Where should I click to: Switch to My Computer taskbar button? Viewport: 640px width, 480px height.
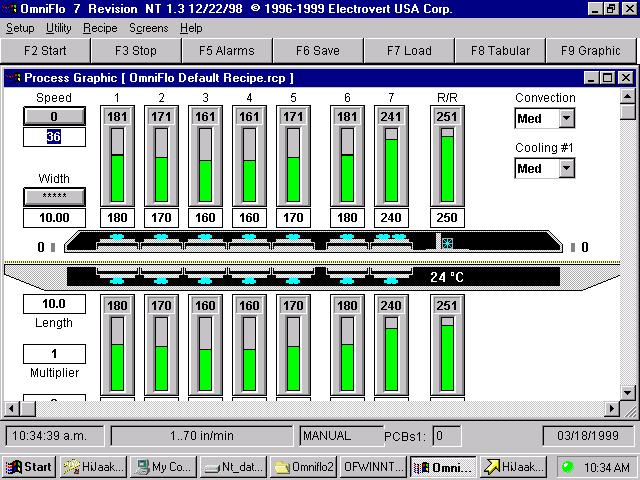163,467
